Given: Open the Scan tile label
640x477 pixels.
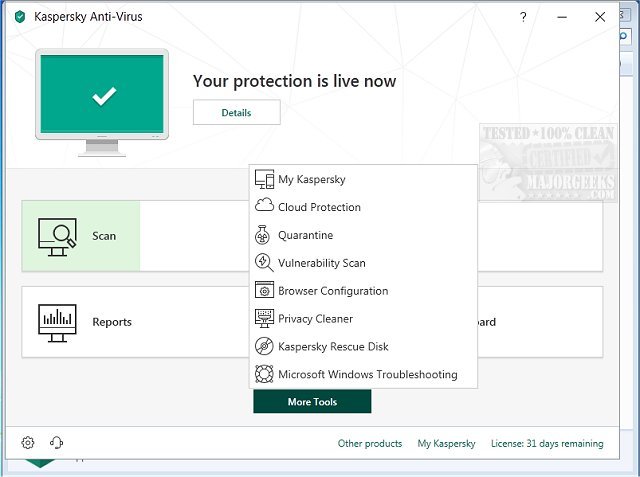Looking at the screenshot, I should (x=104, y=236).
